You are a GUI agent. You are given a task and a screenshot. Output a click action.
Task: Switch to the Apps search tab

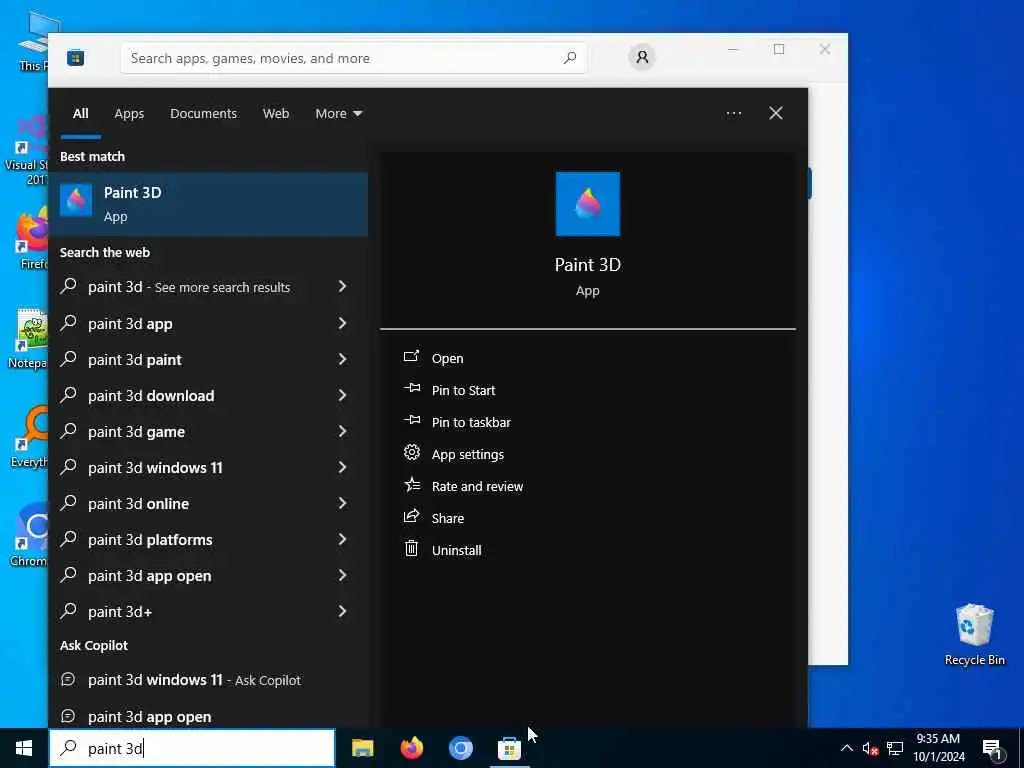tap(129, 113)
